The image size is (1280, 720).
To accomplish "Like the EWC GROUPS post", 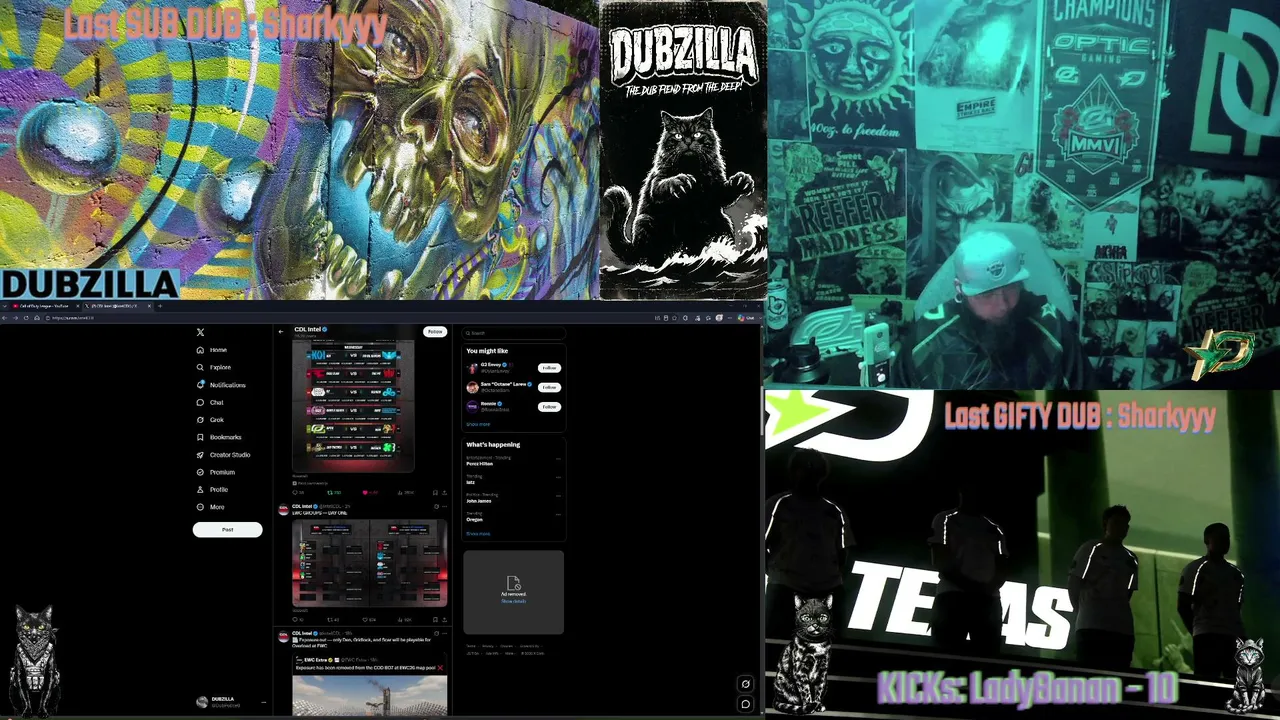I will 368,619.
